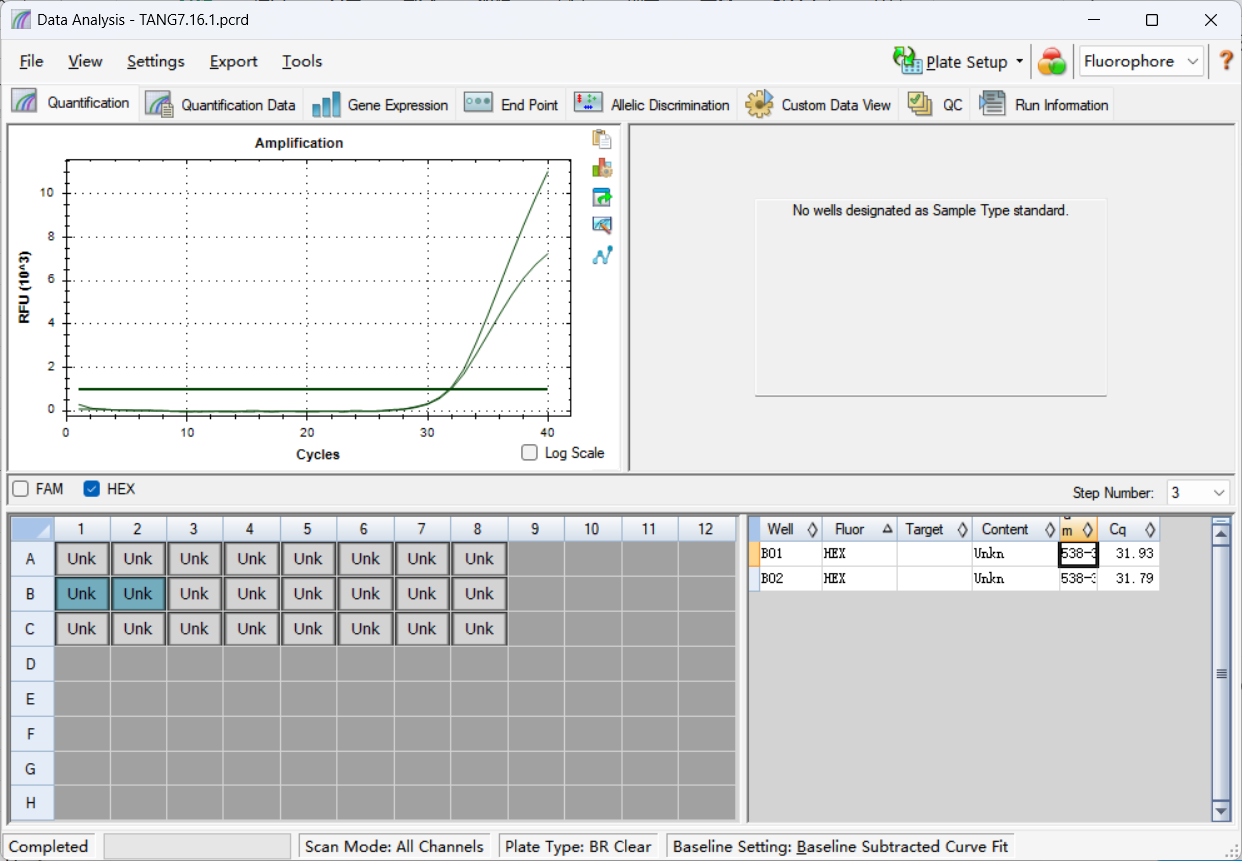
Task: Open the Export menu
Action: point(233,61)
